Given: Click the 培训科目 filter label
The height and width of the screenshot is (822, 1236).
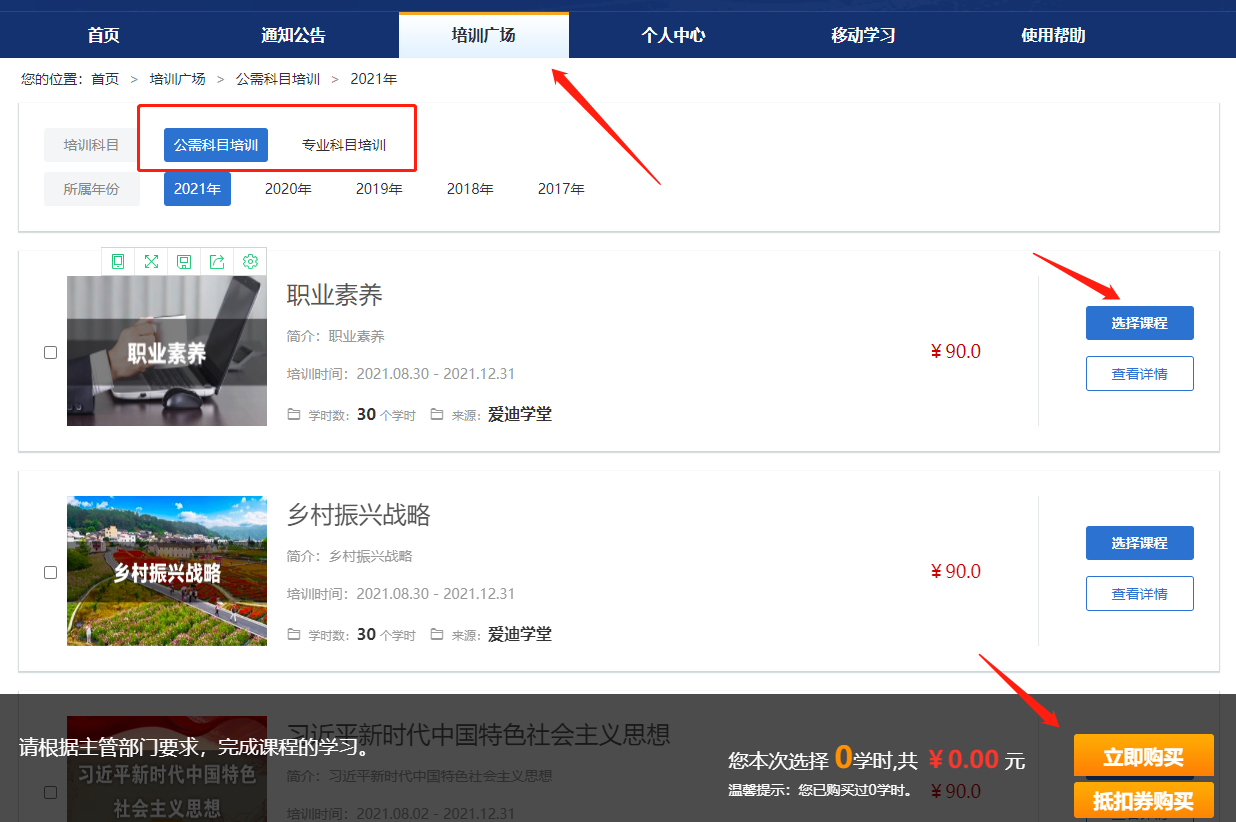Looking at the screenshot, I should [91, 145].
